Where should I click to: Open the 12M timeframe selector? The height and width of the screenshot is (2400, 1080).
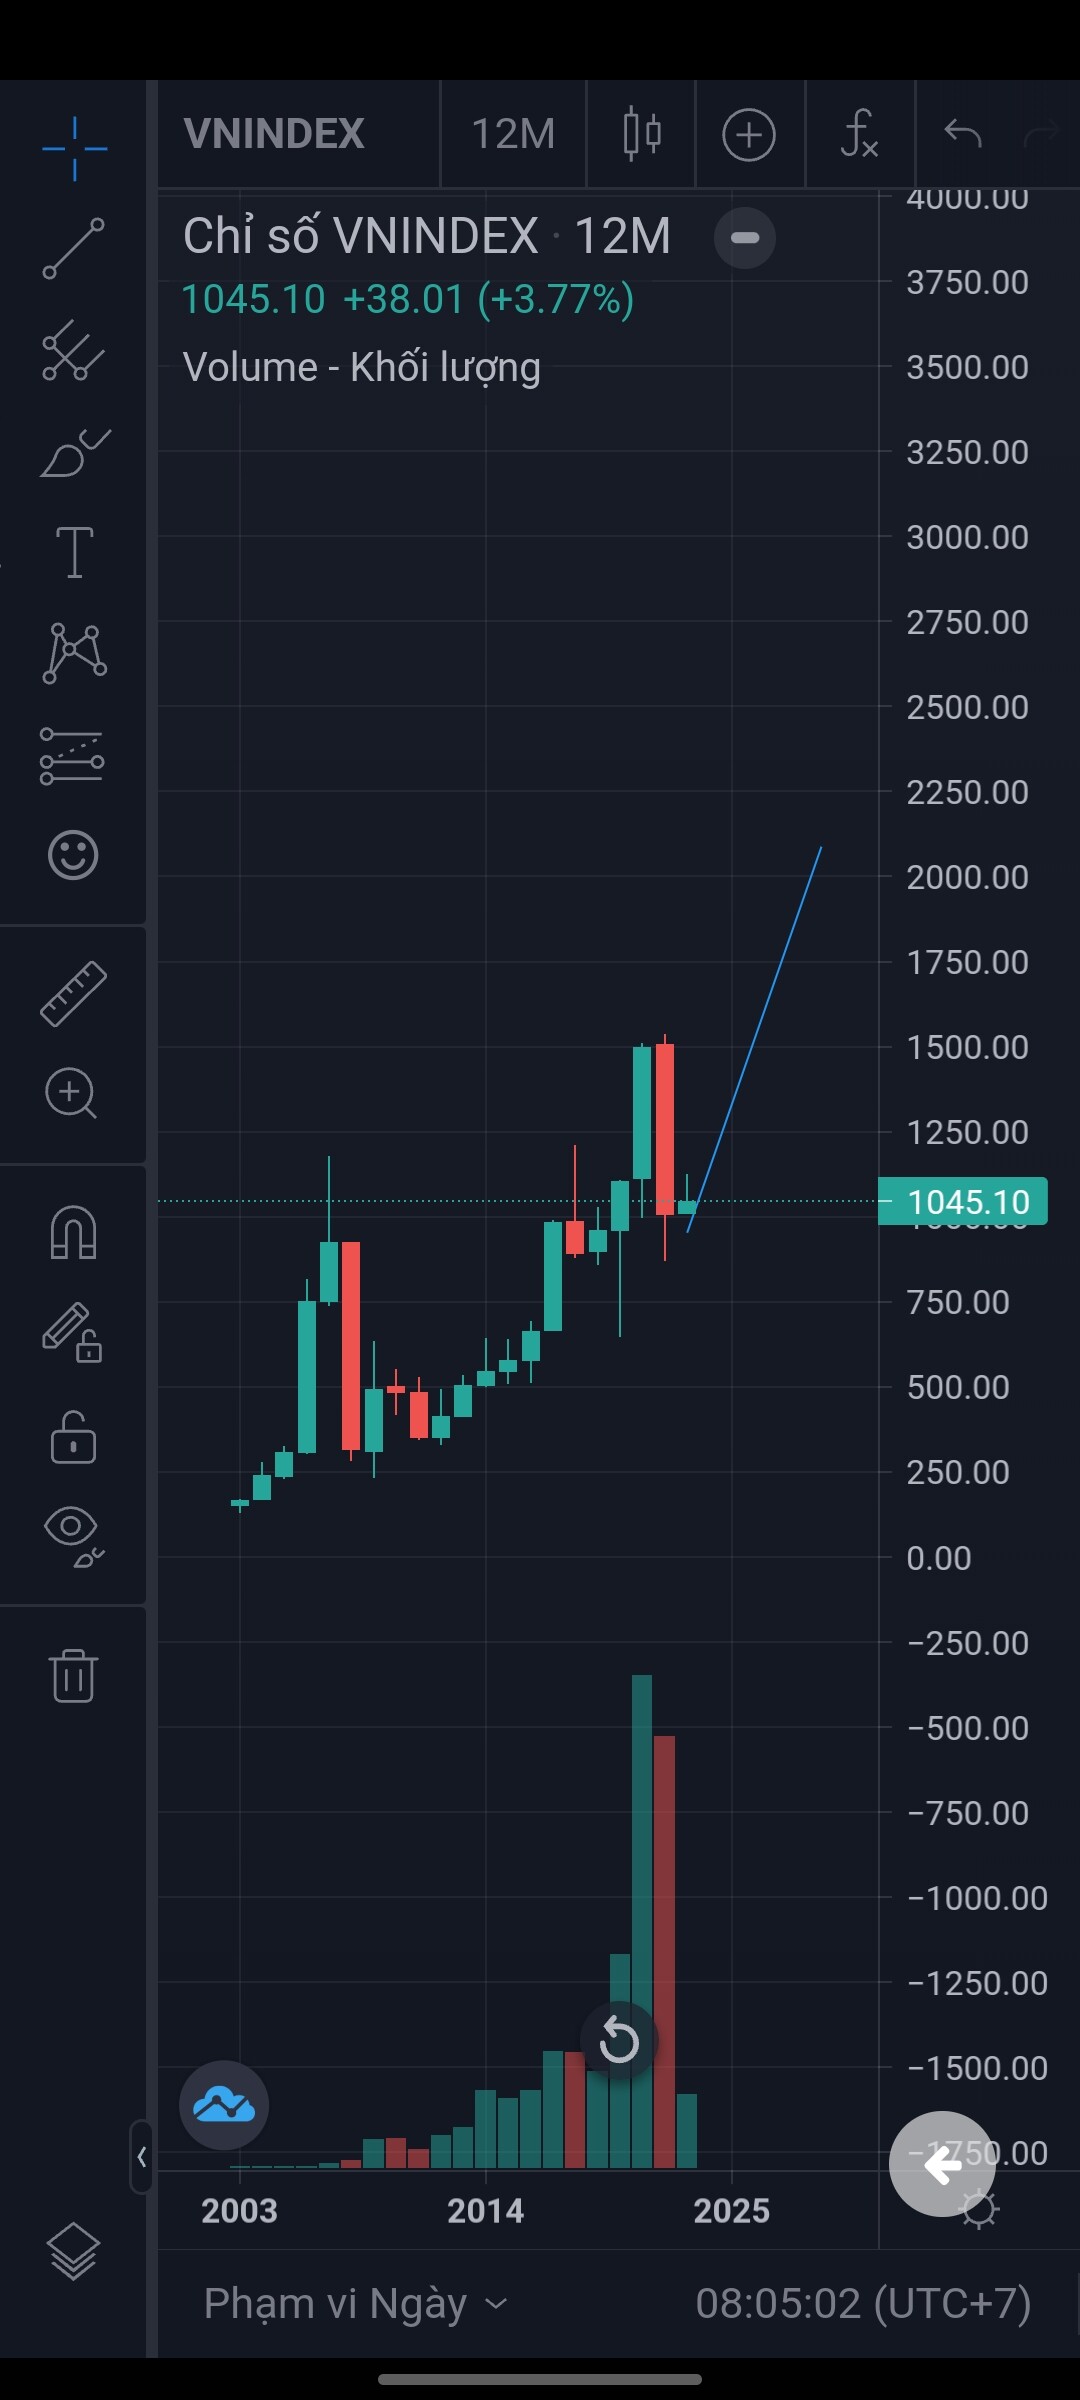(x=513, y=134)
